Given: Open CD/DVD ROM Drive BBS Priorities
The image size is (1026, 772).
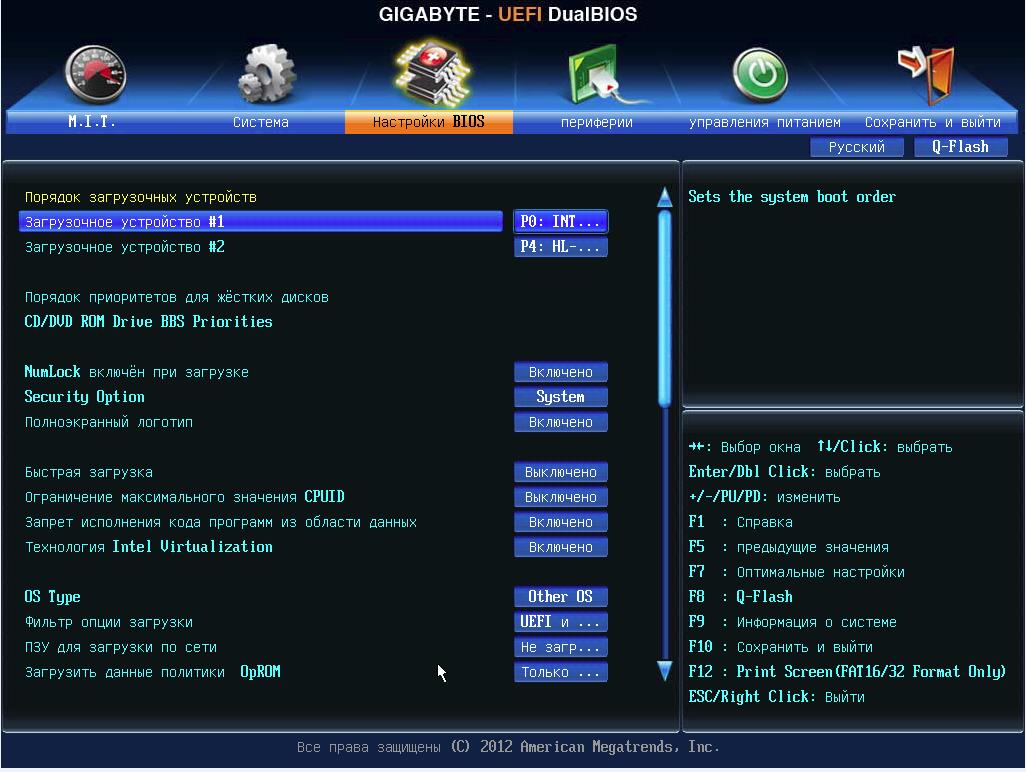Looking at the screenshot, I should click(x=149, y=321).
